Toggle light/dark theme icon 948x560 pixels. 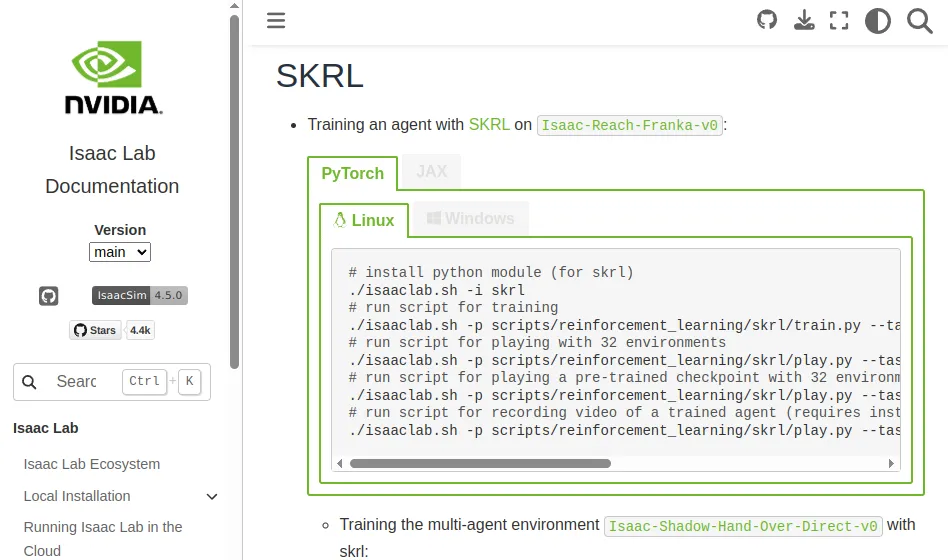click(x=877, y=21)
